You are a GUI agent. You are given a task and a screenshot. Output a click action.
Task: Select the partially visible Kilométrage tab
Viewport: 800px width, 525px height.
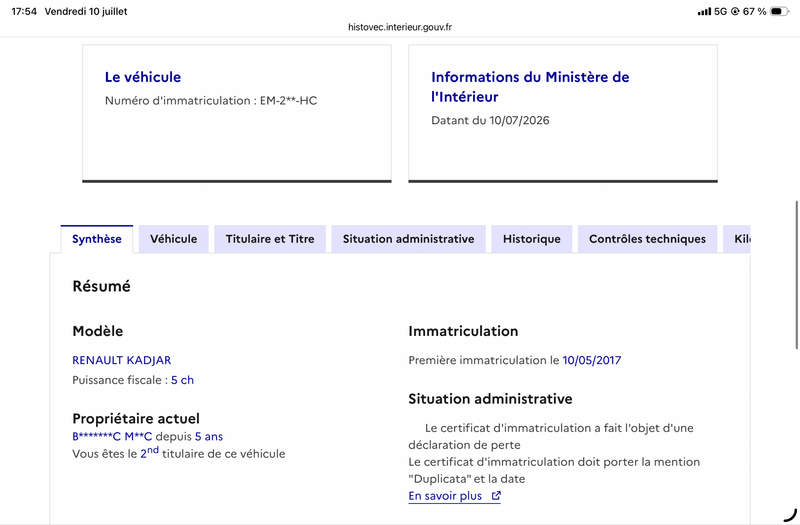[x=737, y=239]
